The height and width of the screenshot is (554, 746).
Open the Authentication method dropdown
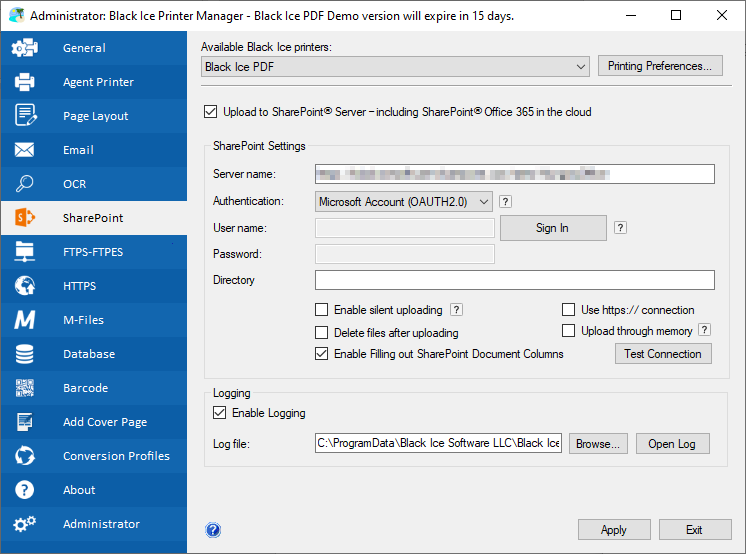tap(403, 202)
